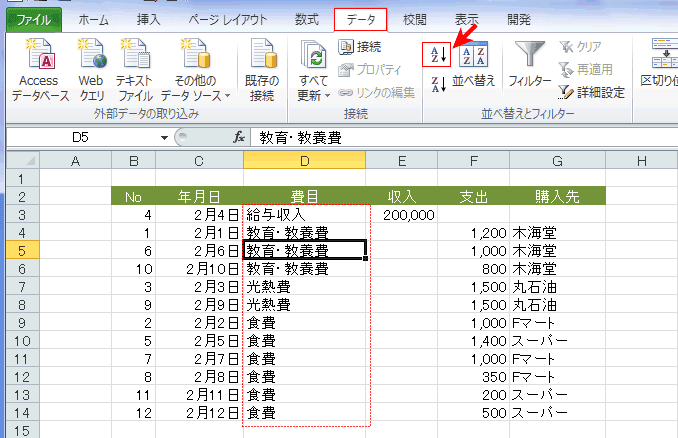
Task: Click the Properties (プロパティ) button
Action: [x=370, y=70]
